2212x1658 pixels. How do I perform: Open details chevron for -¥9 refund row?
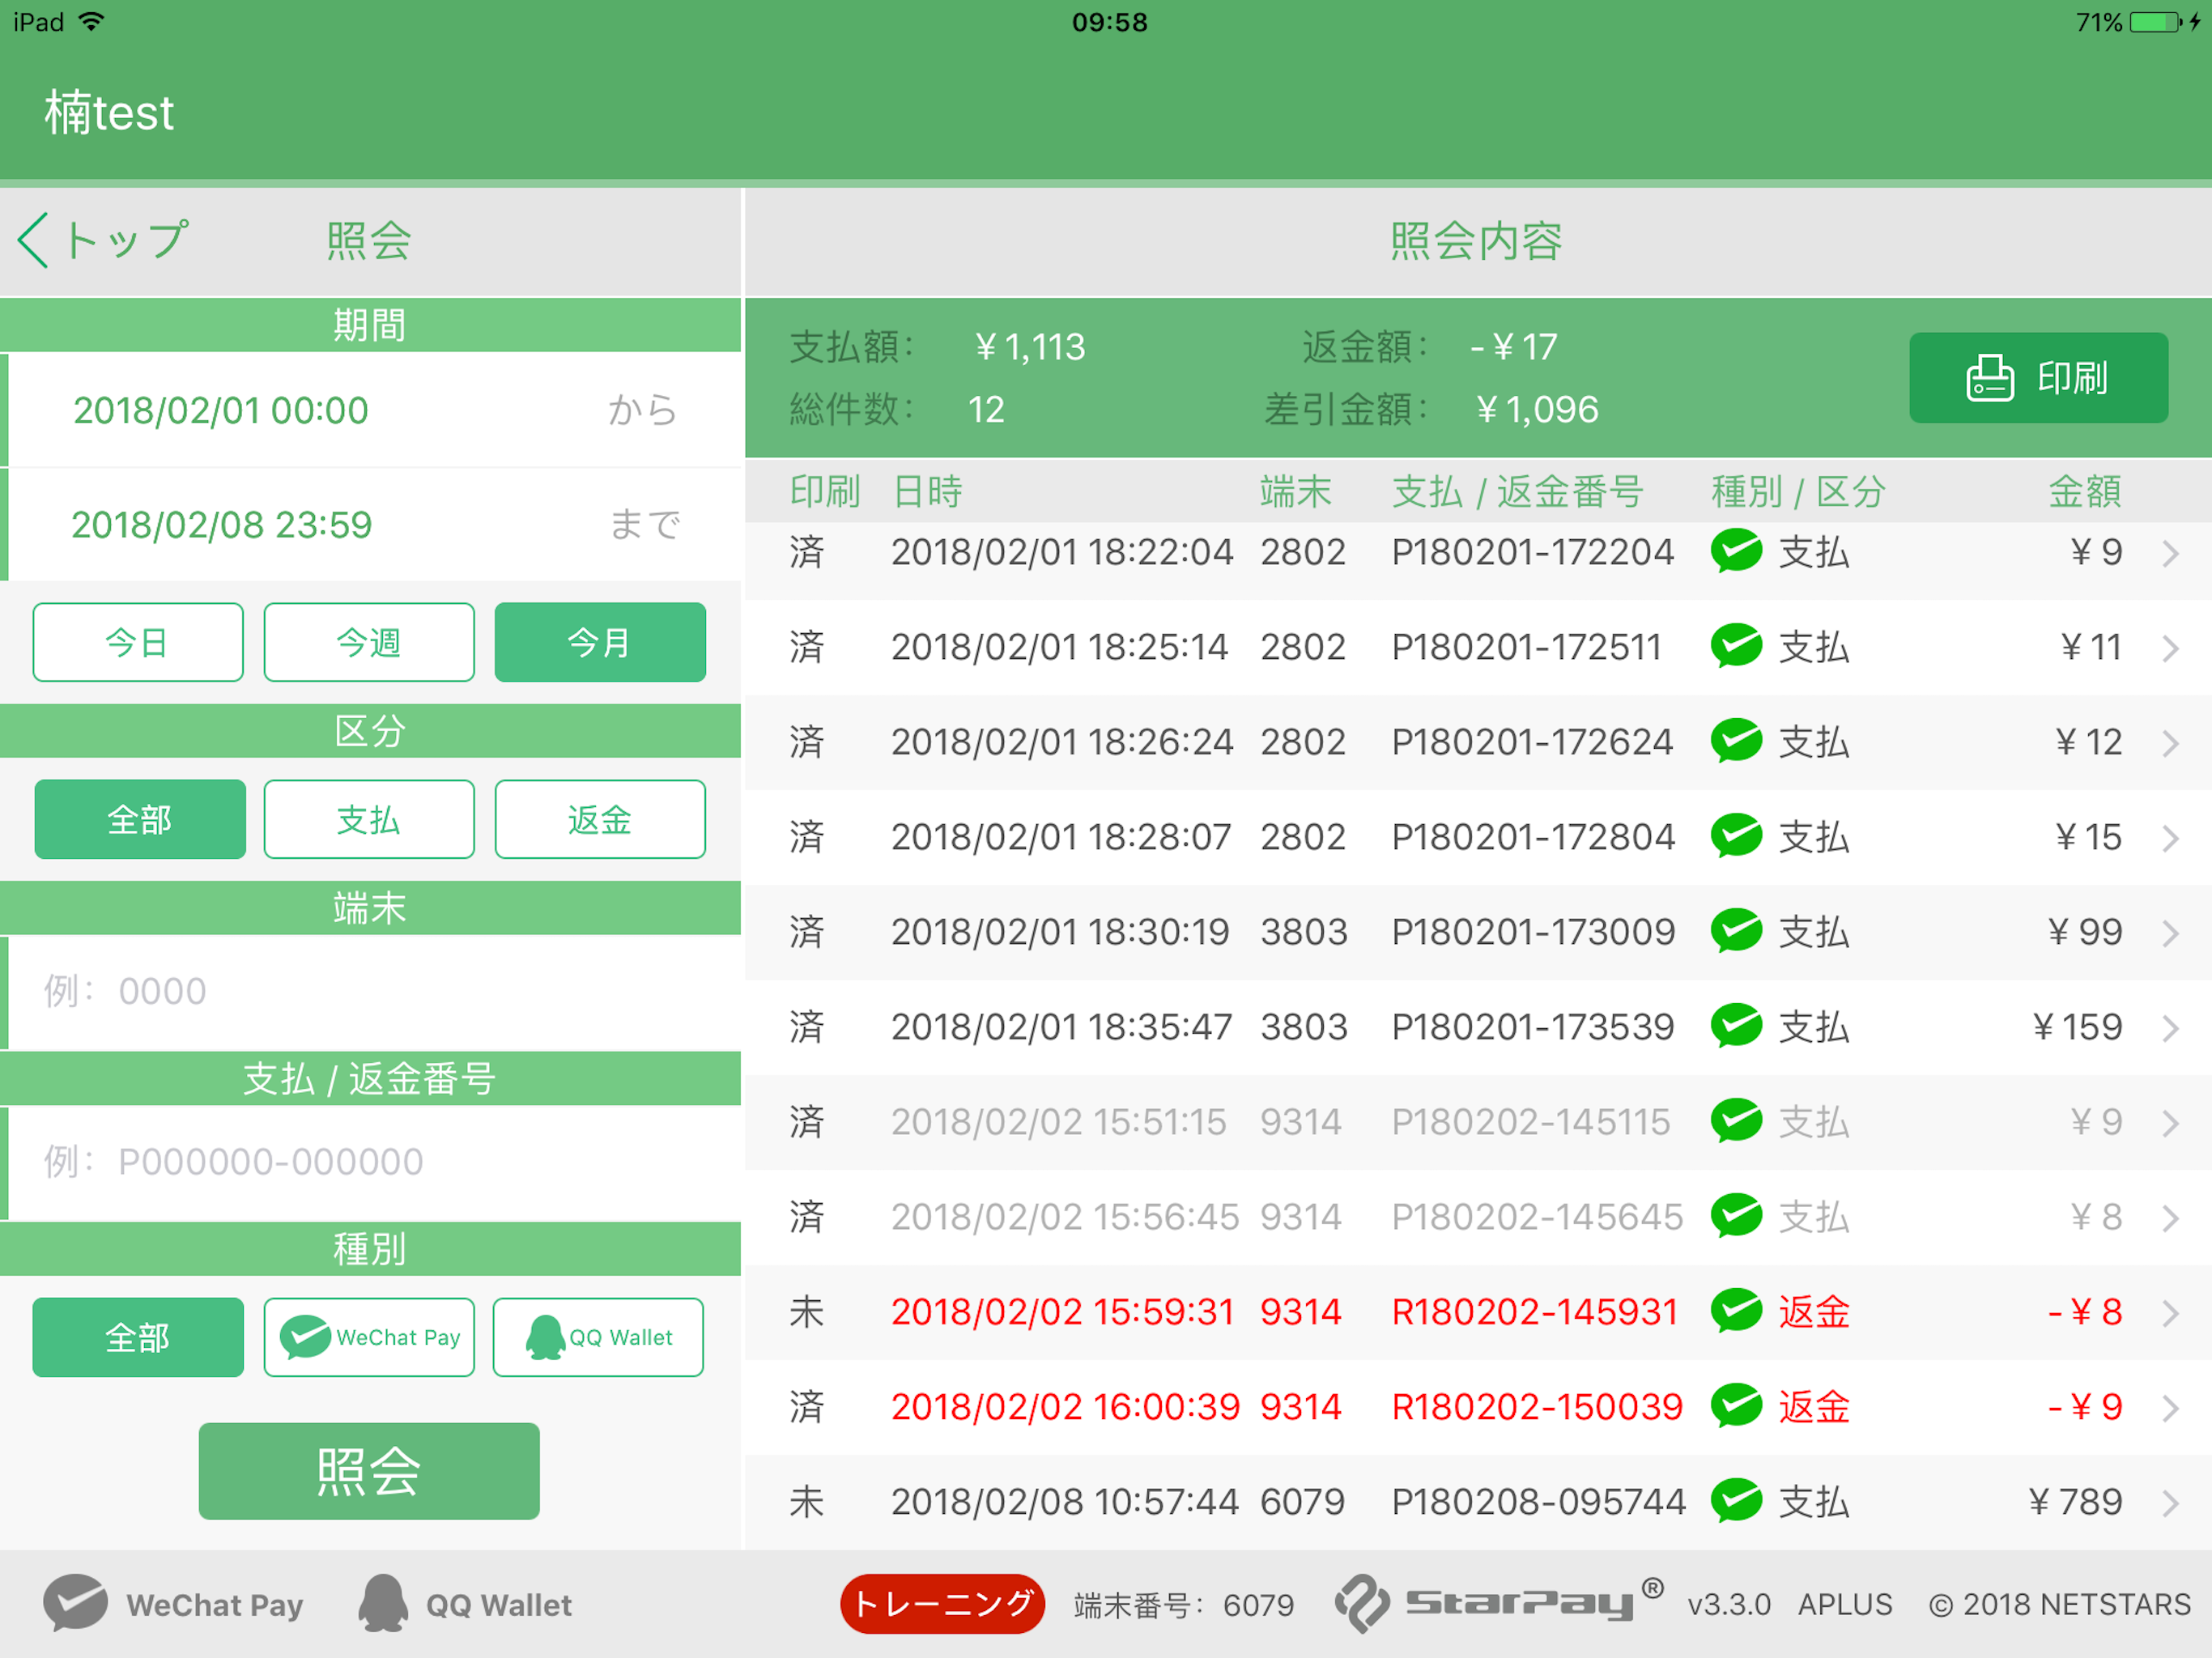coord(2170,1408)
